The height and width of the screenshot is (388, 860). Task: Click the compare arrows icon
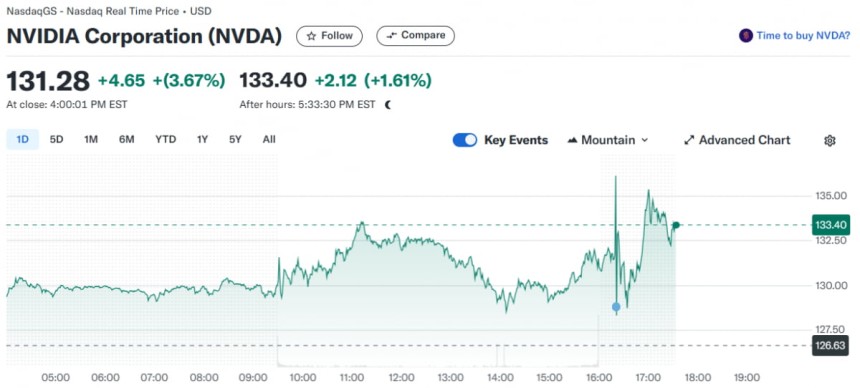coord(392,36)
